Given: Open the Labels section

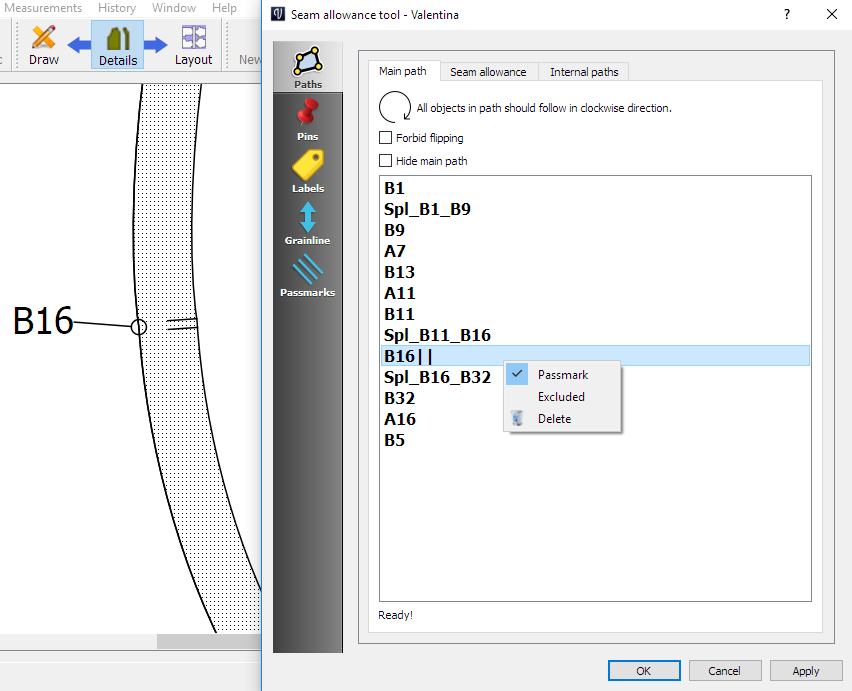Looking at the screenshot, I should (x=308, y=171).
